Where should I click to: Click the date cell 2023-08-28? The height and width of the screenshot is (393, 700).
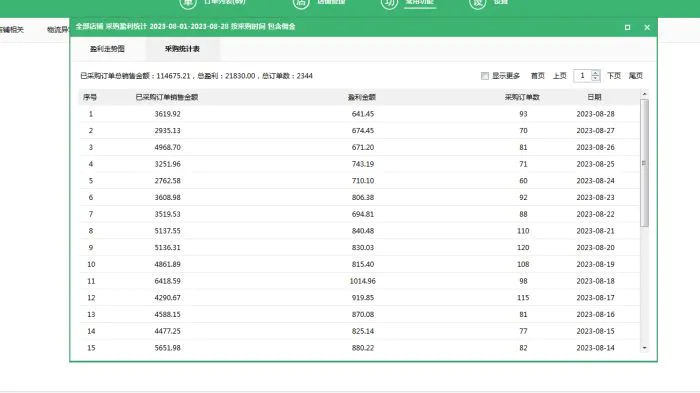click(x=595, y=114)
